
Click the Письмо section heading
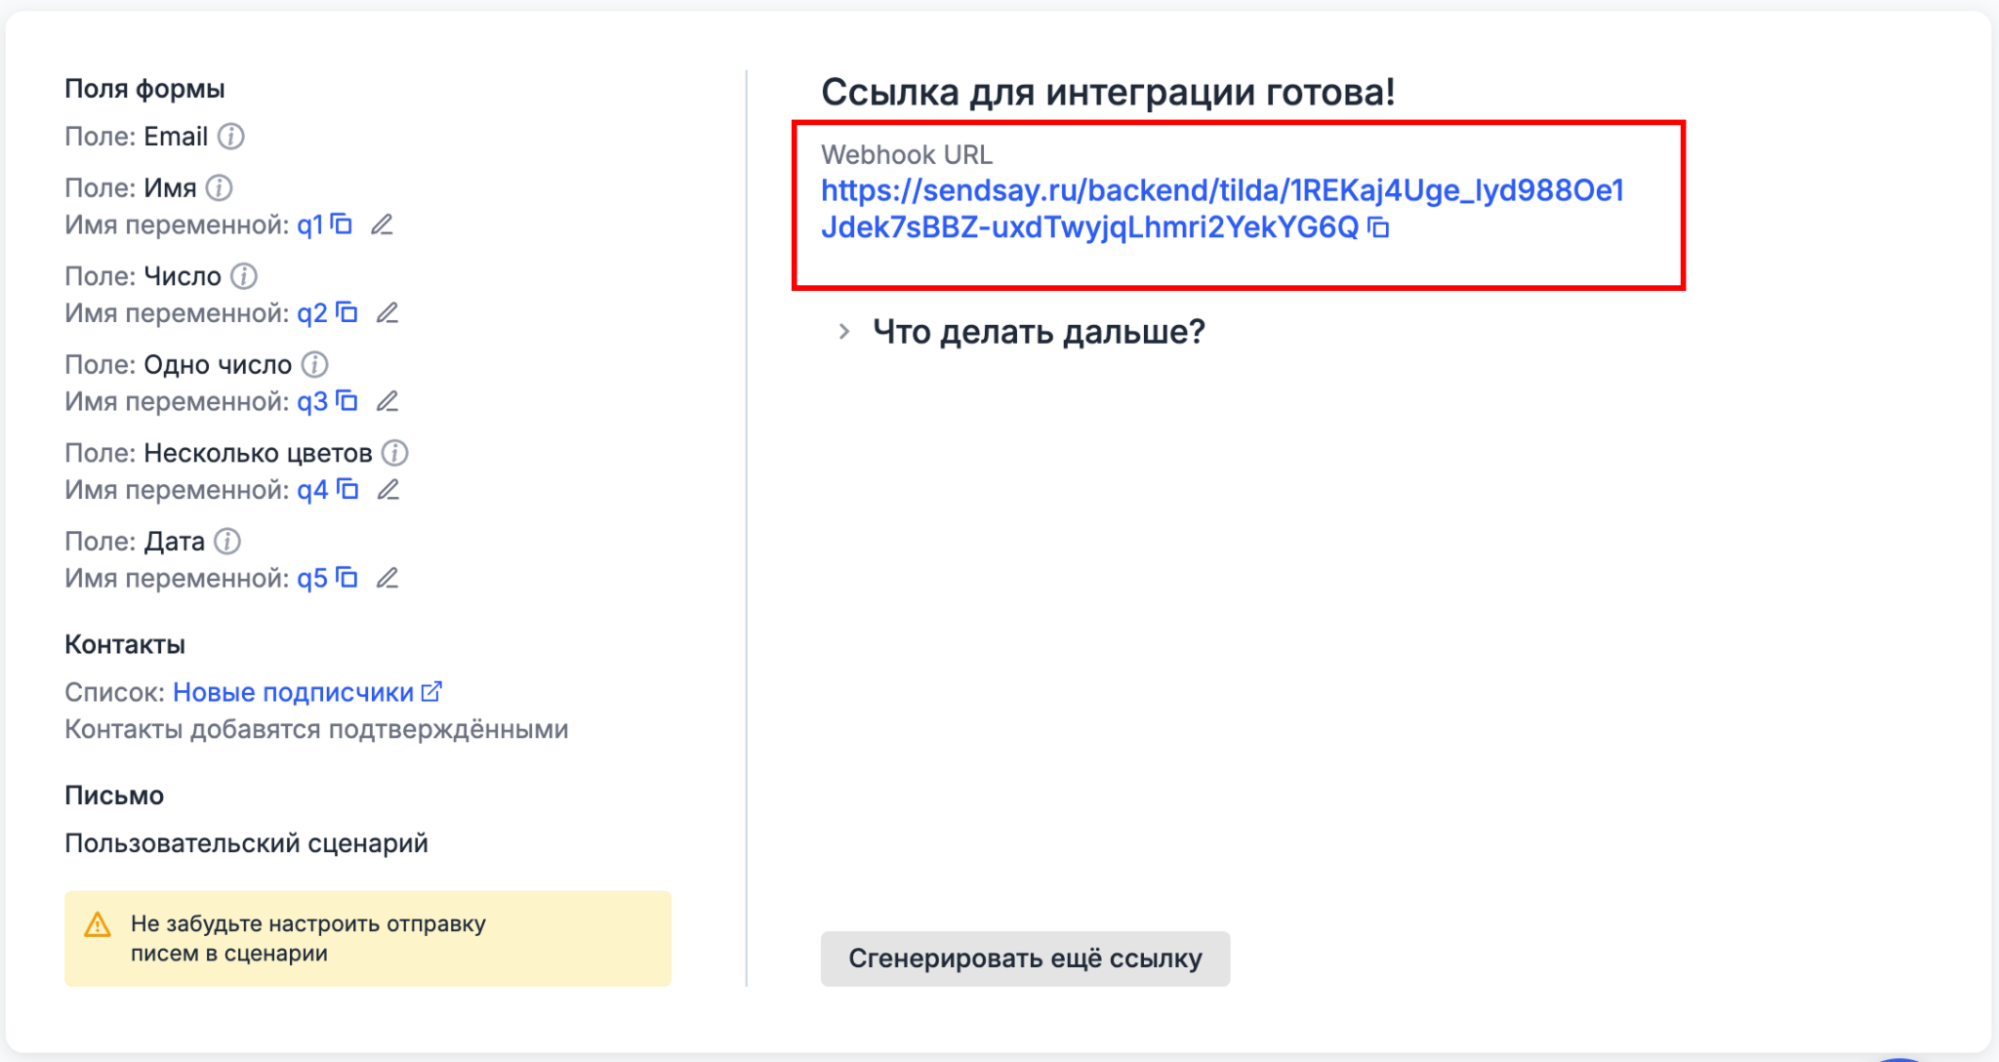tap(114, 795)
